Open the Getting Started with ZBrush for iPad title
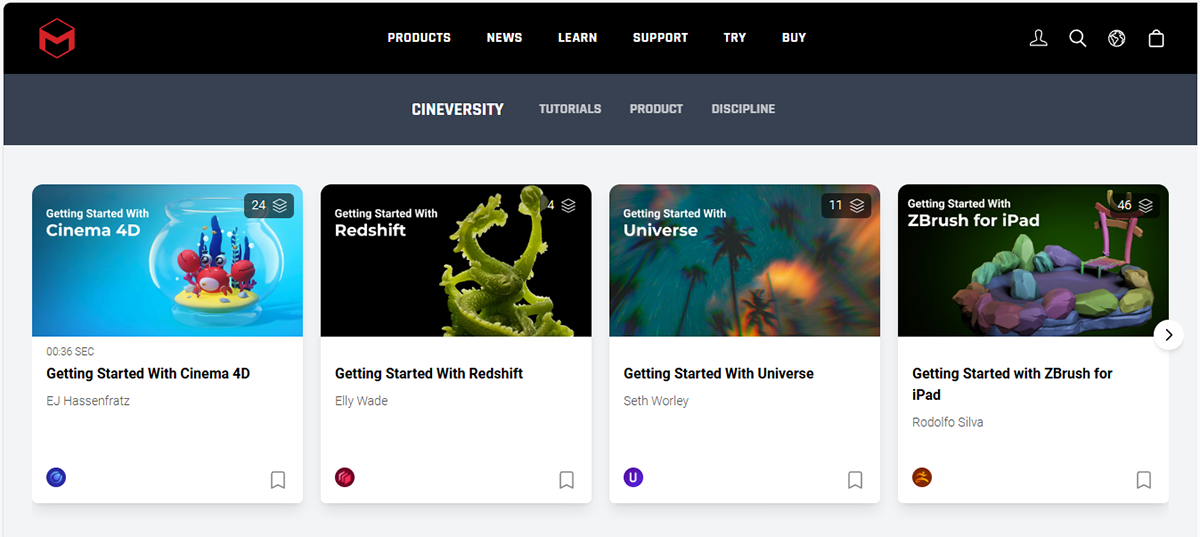This screenshot has width=1200, height=537. pos(1012,384)
